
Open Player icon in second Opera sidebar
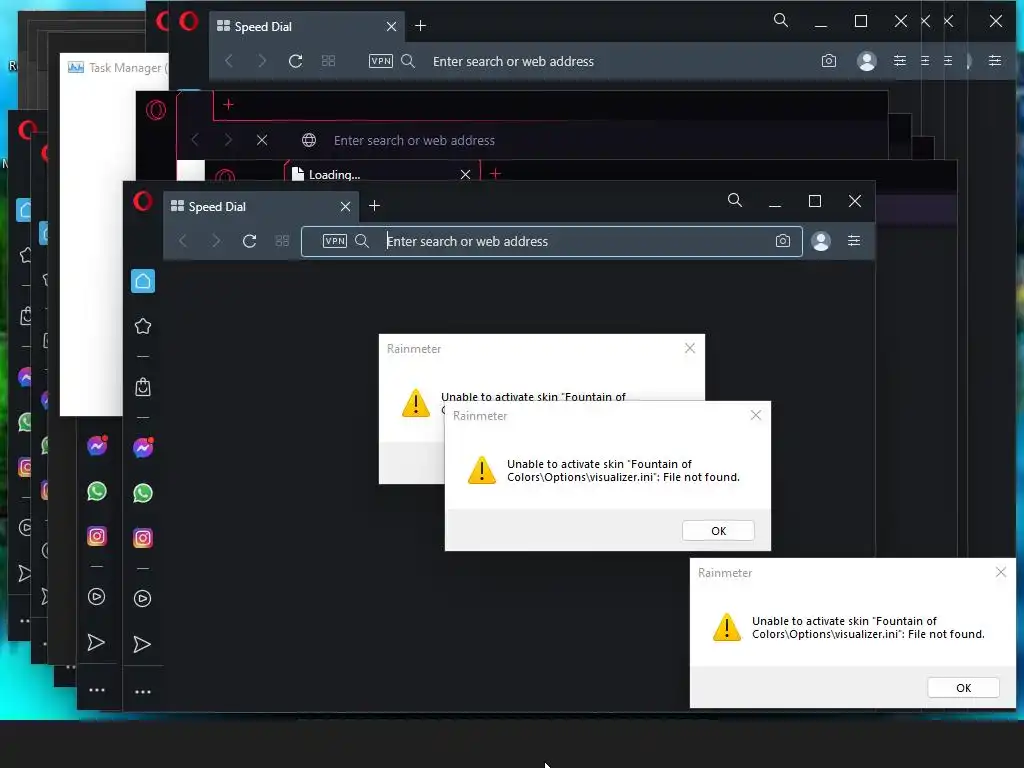tap(97, 596)
